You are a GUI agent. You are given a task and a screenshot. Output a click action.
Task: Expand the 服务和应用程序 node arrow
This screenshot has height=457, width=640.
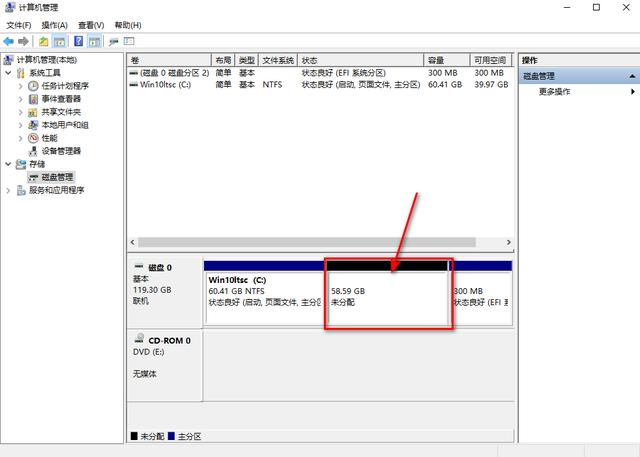tap(8, 190)
